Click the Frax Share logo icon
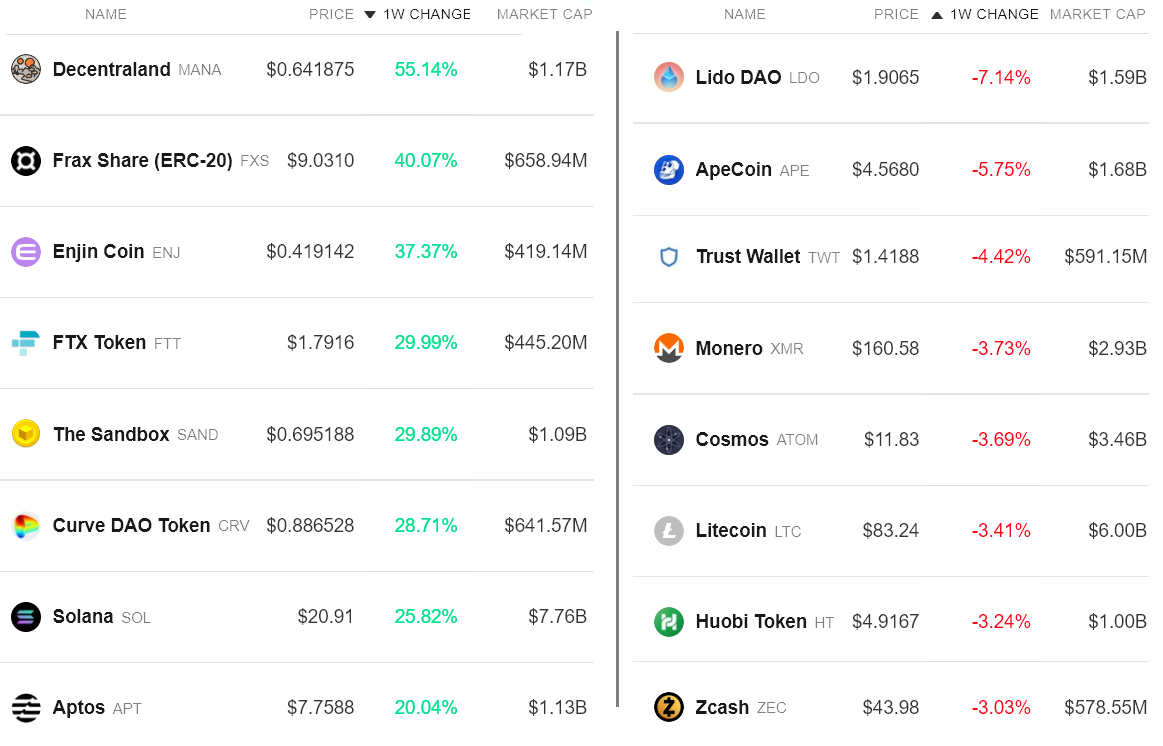This screenshot has height=746, width=1163. click(26, 160)
